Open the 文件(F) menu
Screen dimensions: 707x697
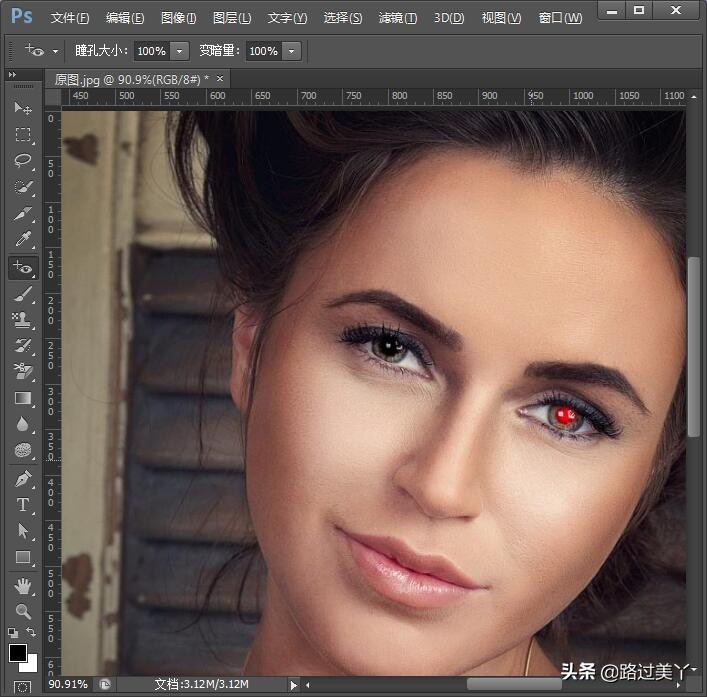70,18
